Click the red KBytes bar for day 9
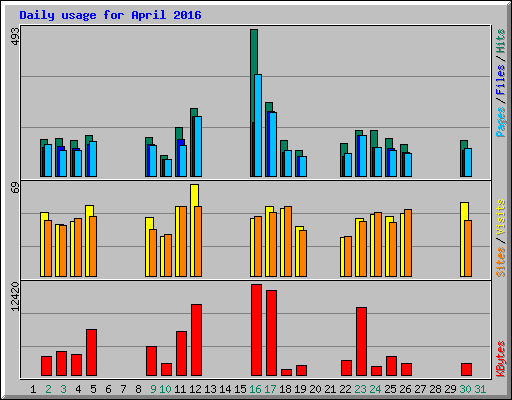 [151, 361]
